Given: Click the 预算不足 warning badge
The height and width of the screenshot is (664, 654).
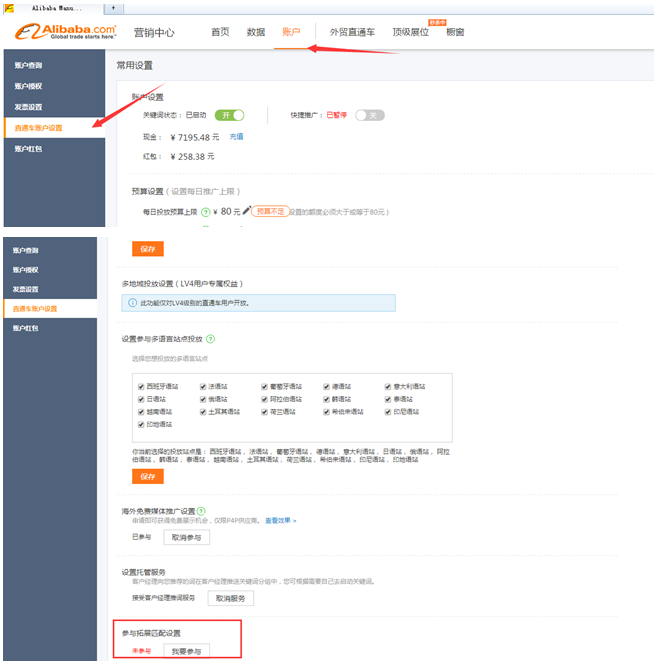Looking at the screenshot, I should click(x=270, y=212).
